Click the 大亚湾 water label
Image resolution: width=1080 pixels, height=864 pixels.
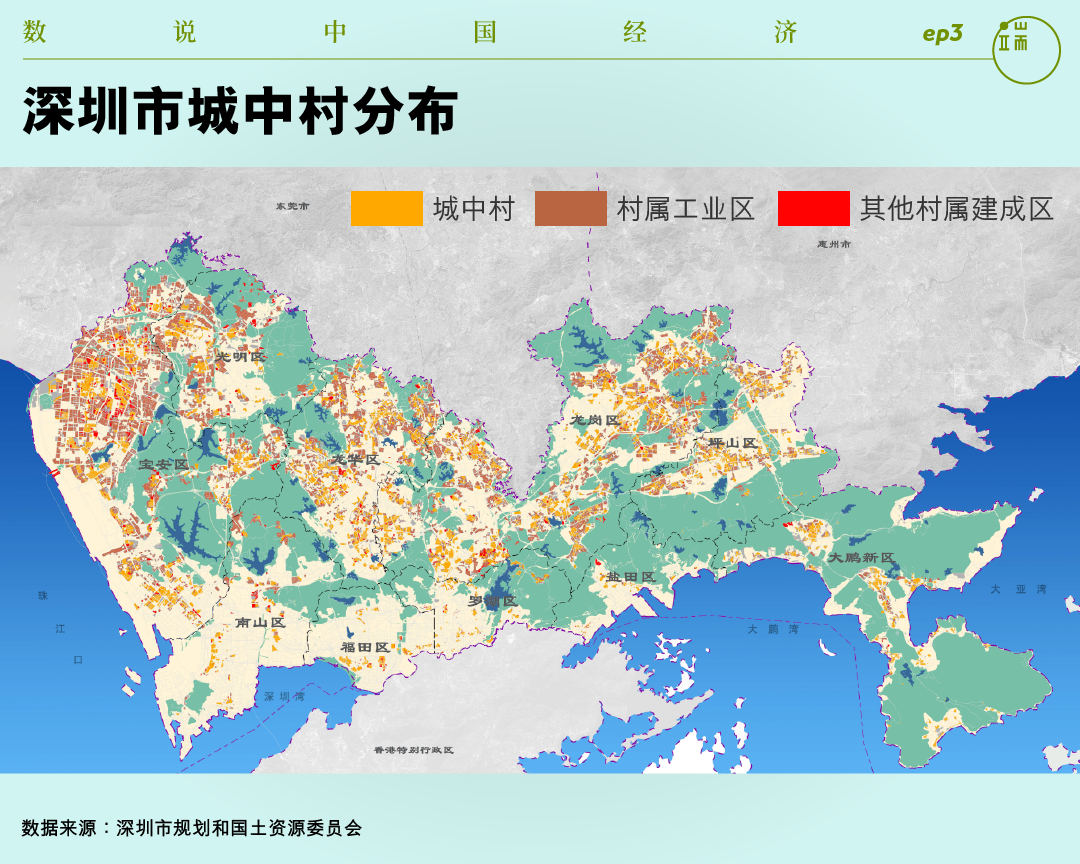click(1019, 589)
